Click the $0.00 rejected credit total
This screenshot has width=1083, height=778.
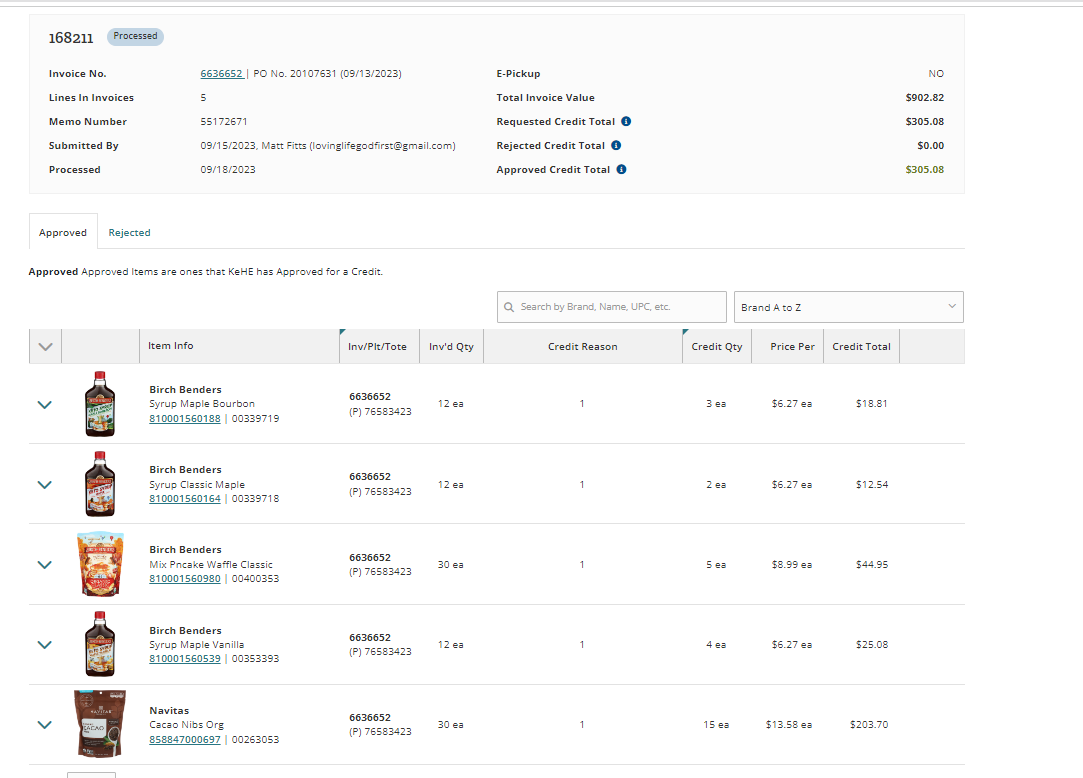point(930,145)
